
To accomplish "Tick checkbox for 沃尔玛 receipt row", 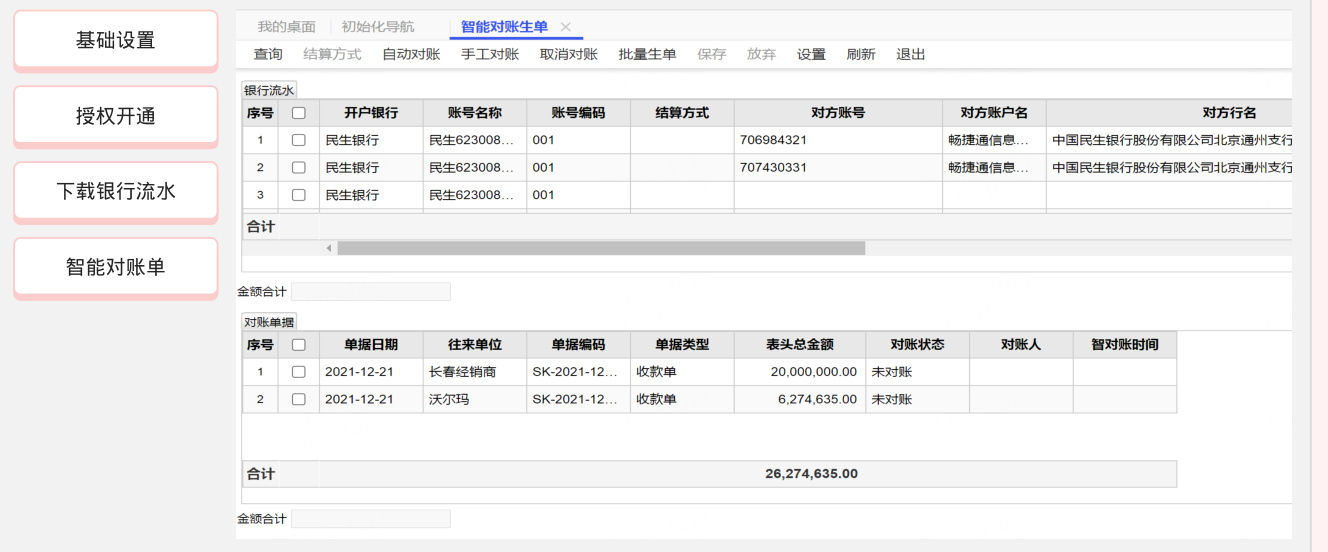I will 298,399.
